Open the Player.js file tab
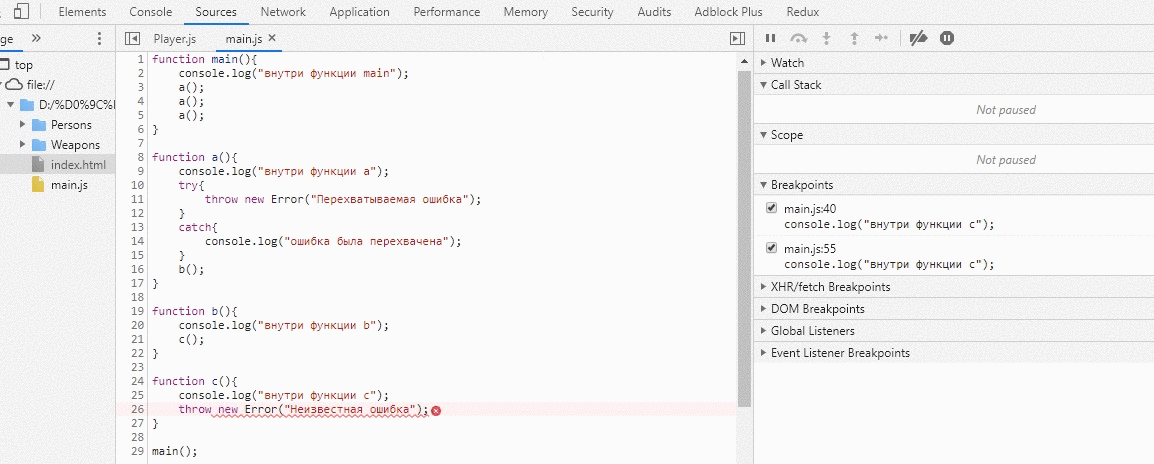Viewport: 1154px width, 464px height. (x=174, y=38)
